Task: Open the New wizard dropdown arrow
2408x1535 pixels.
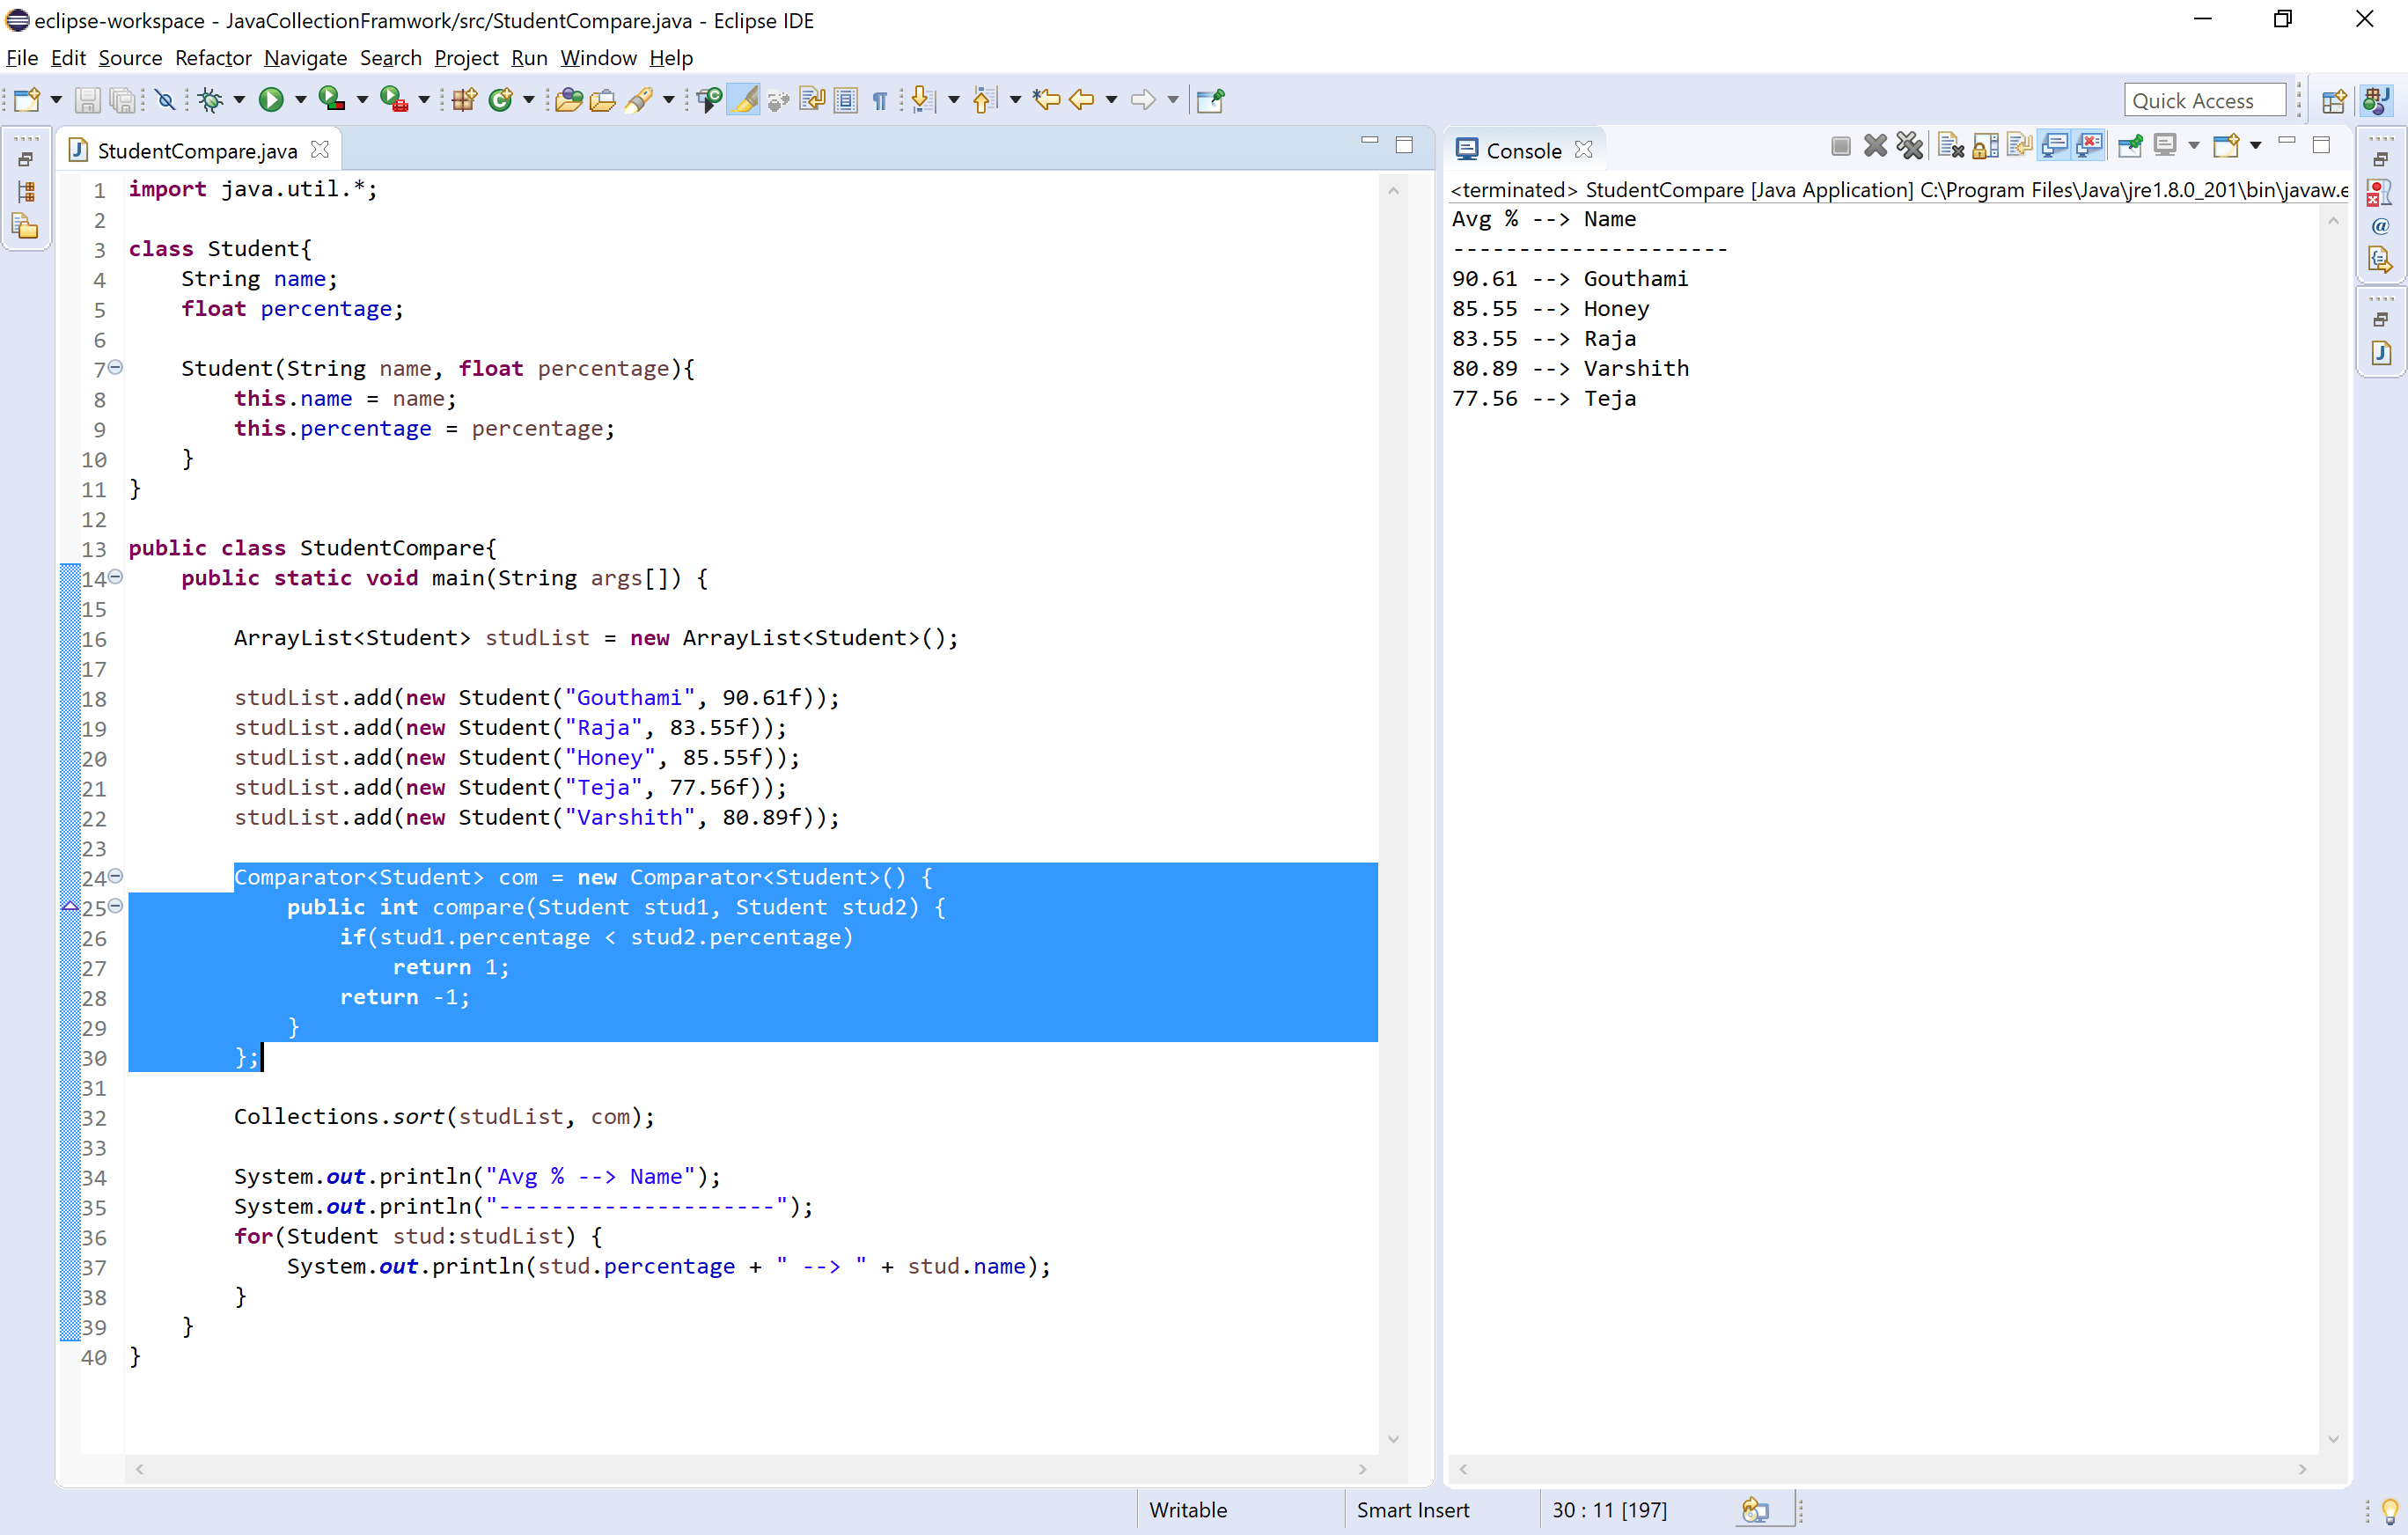Action: tap(55, 100)
